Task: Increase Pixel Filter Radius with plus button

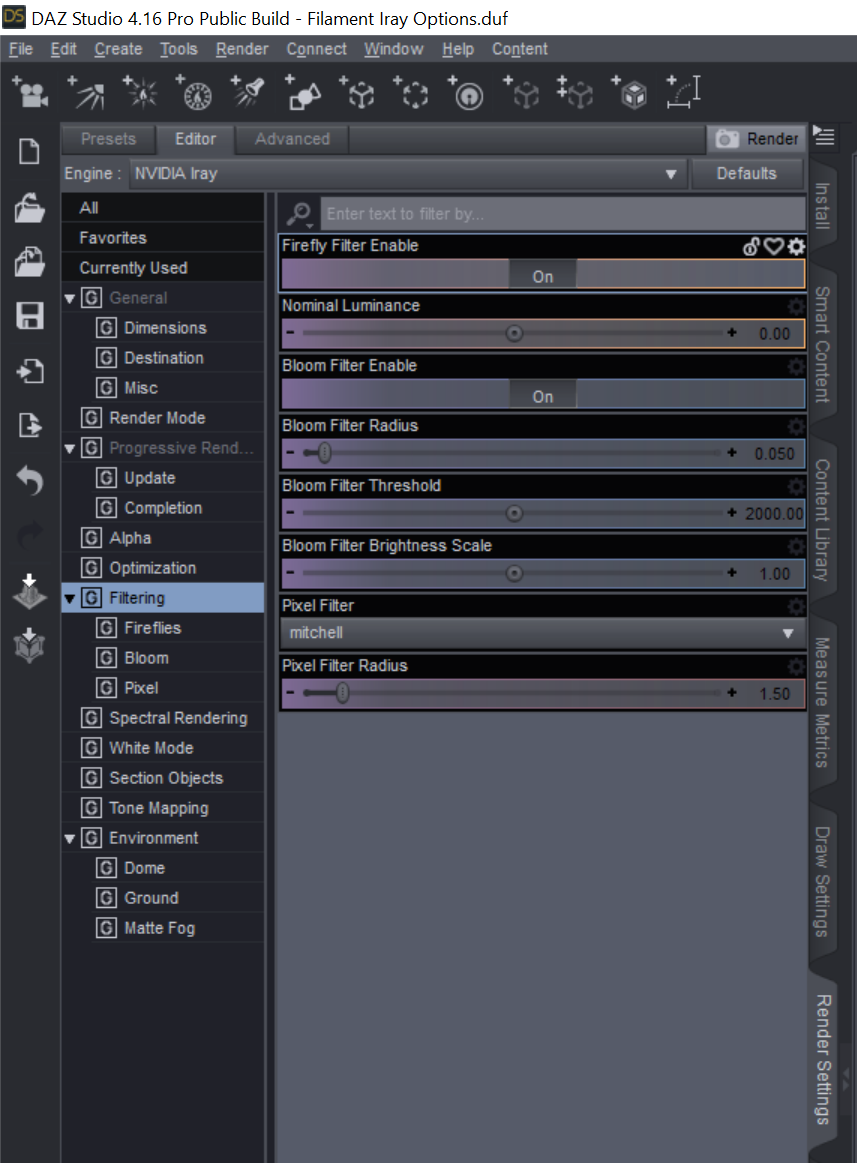Action: pyautogui.click(x=732, y=693)
